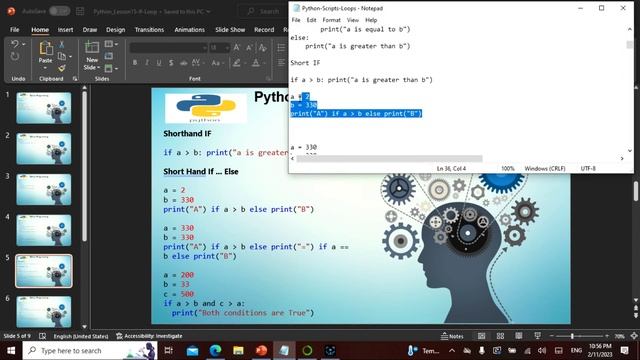640x360 pixels.
Task: Click the Paste clipboard icon
Action: point(46,48)
